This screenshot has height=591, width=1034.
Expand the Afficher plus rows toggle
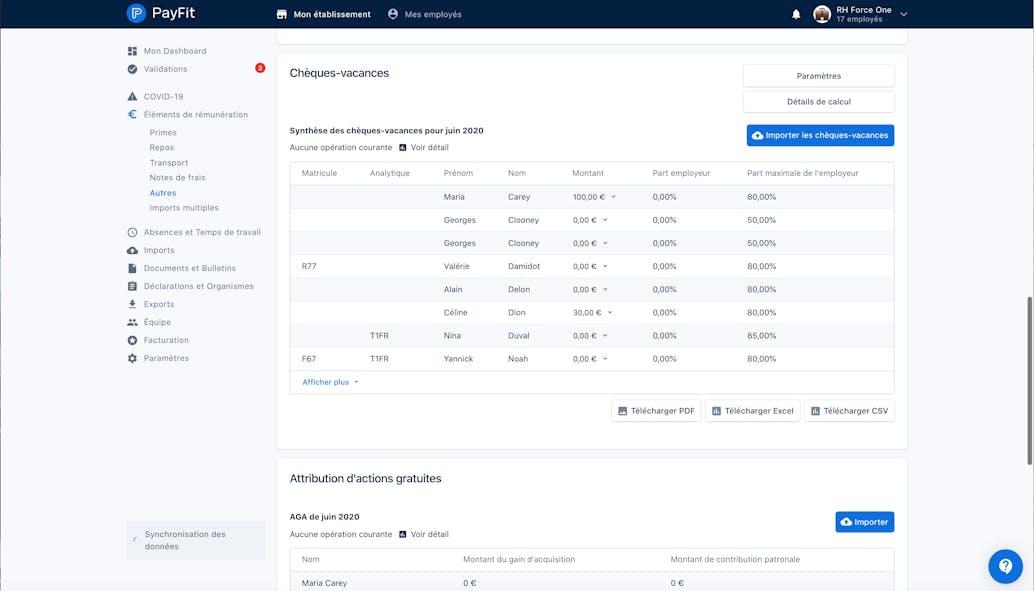[330, 382]
